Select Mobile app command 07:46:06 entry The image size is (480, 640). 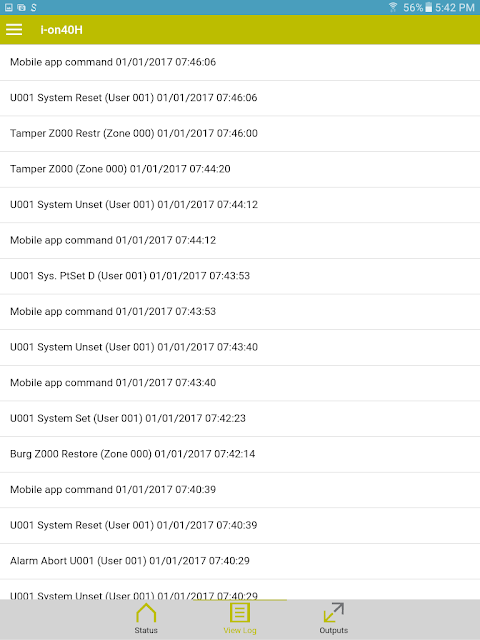[240, 62]
